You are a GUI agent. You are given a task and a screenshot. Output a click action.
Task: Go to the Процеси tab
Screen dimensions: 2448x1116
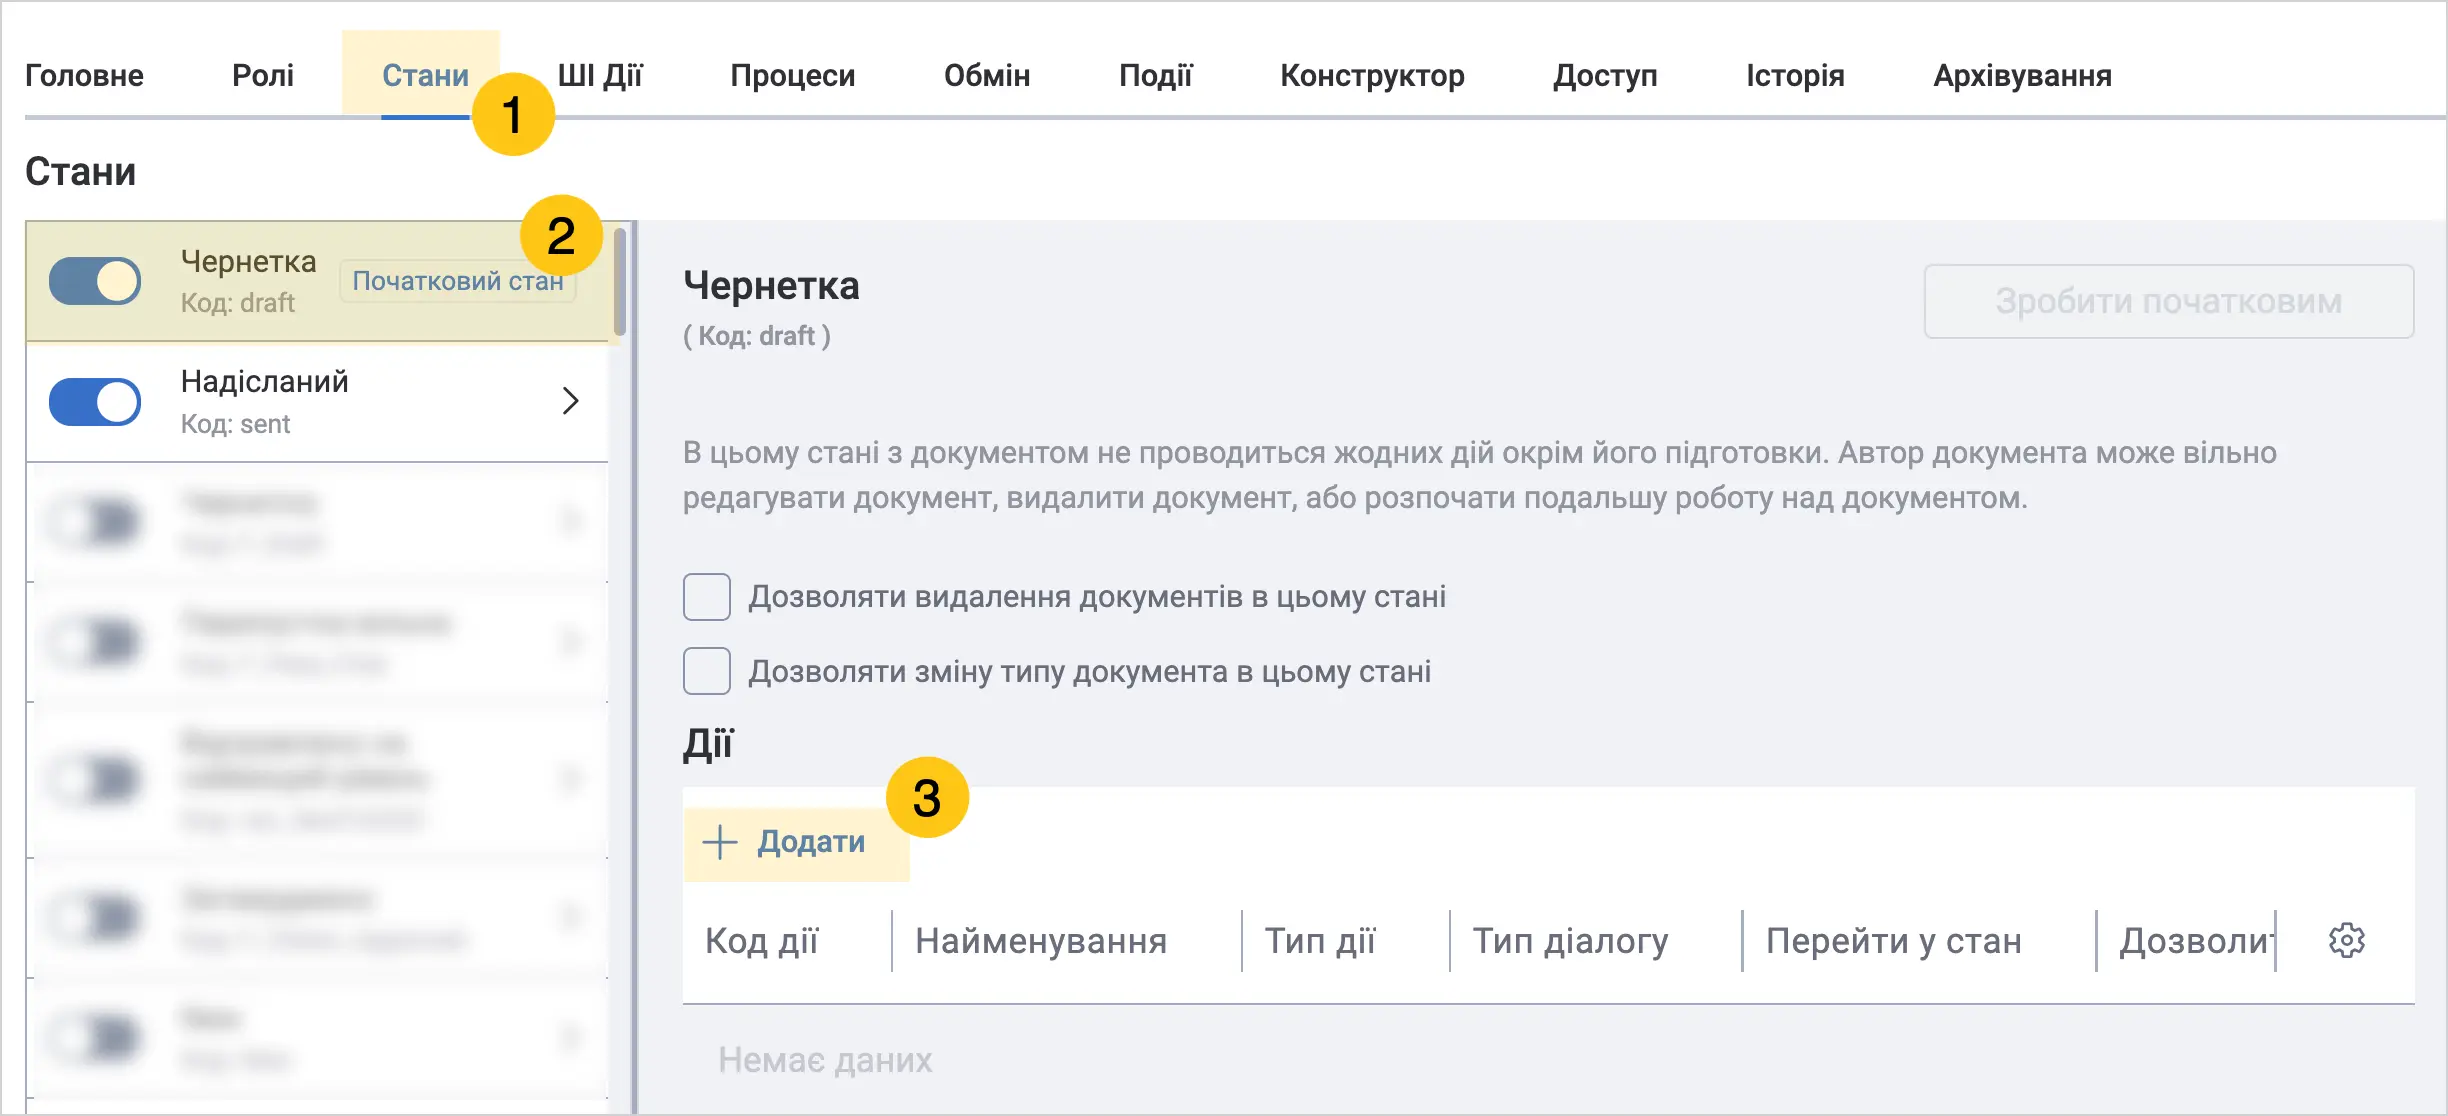click(x=793, y=75)
